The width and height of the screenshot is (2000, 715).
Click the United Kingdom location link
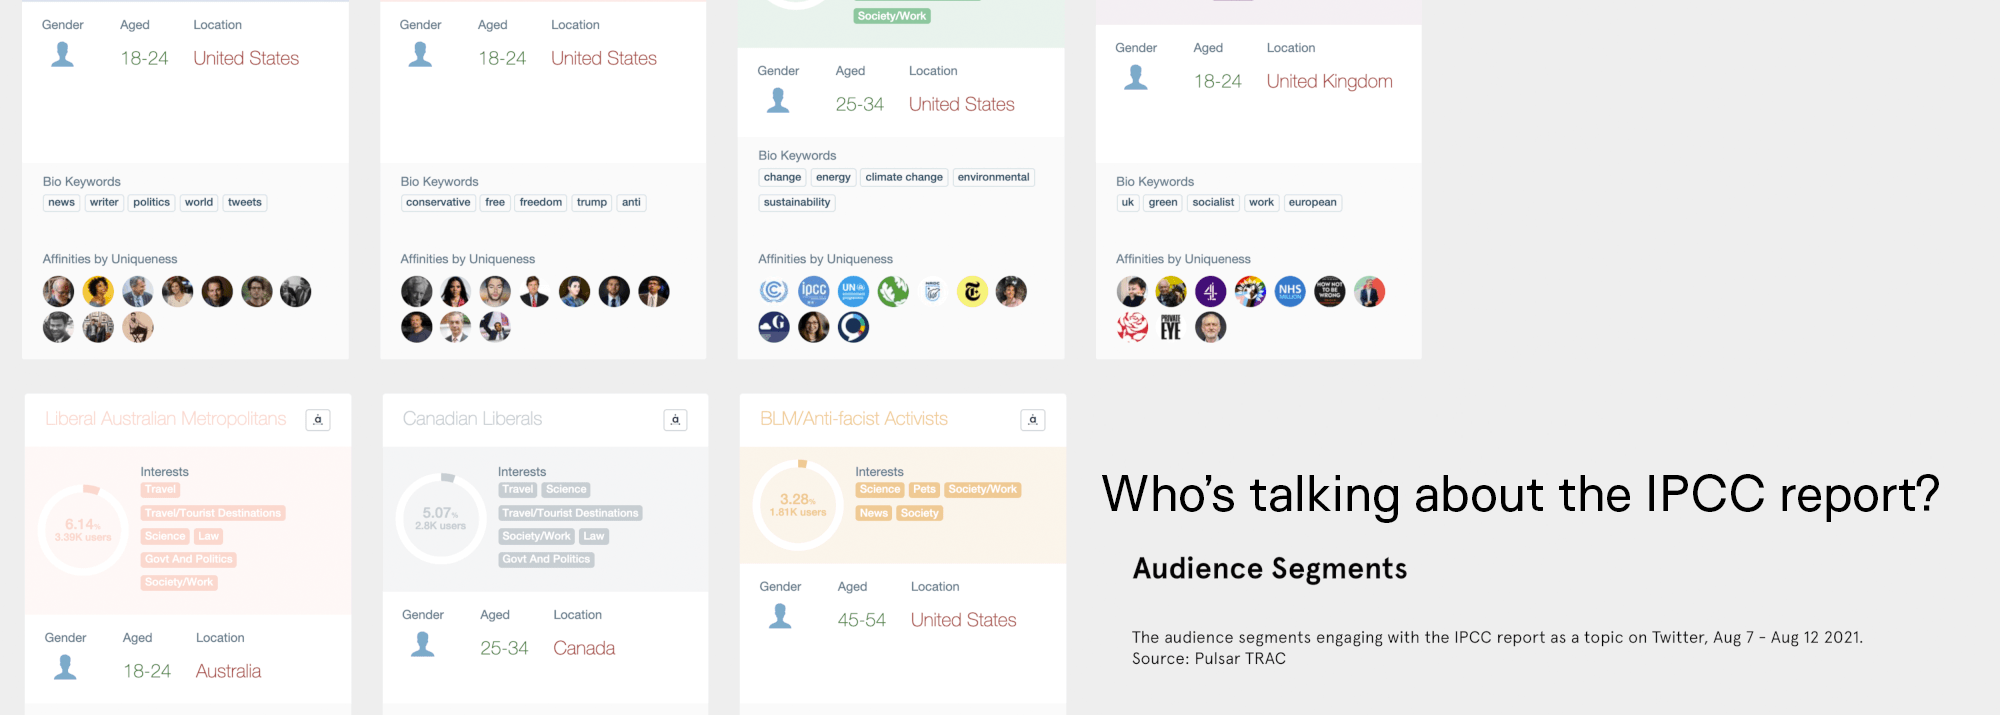coord(1329,81)
